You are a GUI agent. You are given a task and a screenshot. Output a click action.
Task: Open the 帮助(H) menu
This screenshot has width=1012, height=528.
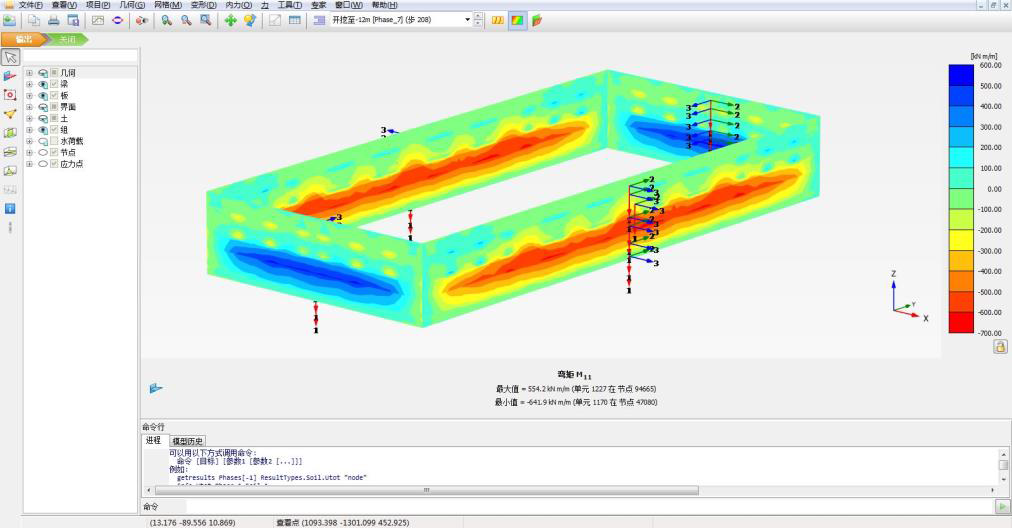(385, 5)
